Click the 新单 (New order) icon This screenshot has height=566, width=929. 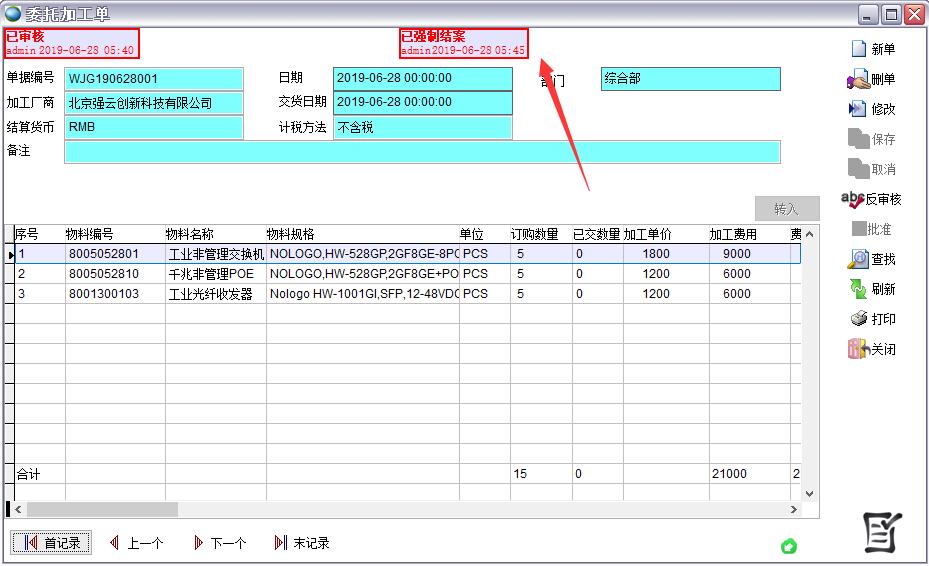click(x=858, y=49)
